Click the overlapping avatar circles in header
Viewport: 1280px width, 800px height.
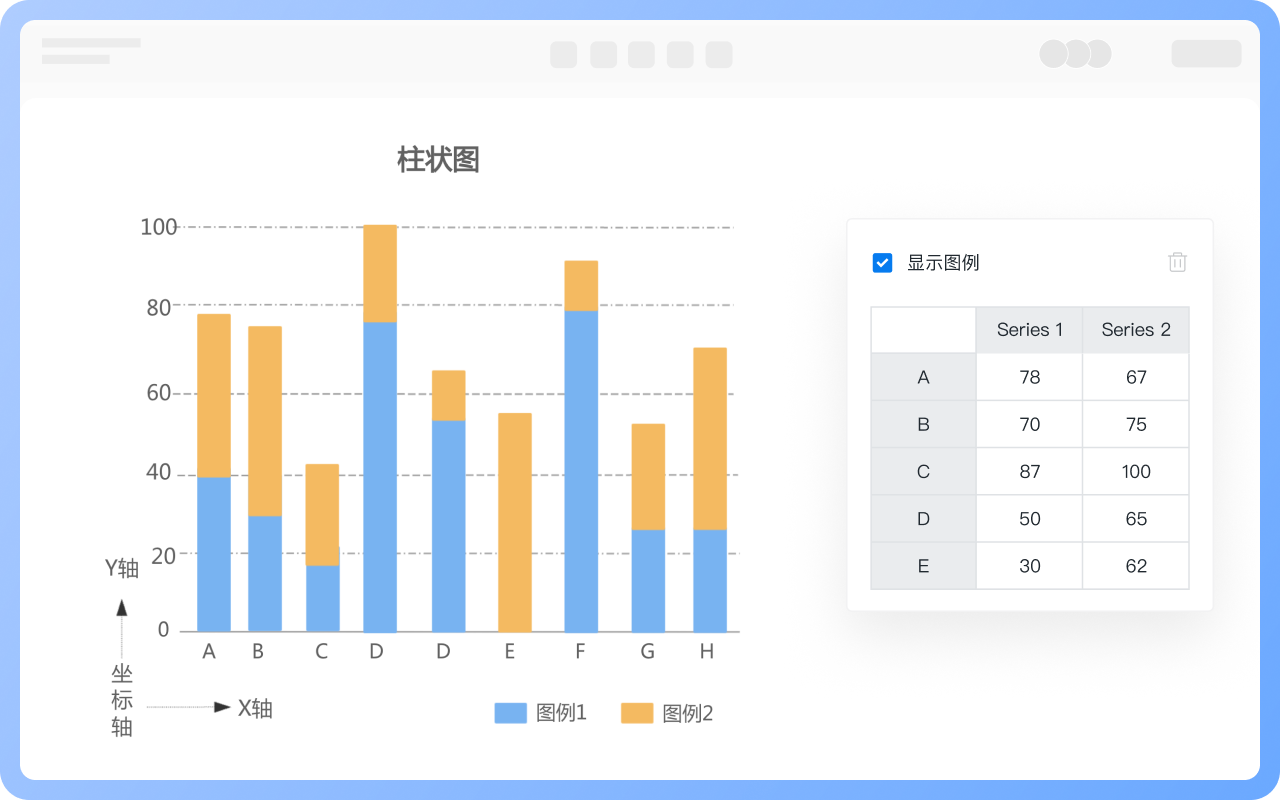tap(1075, 54)
